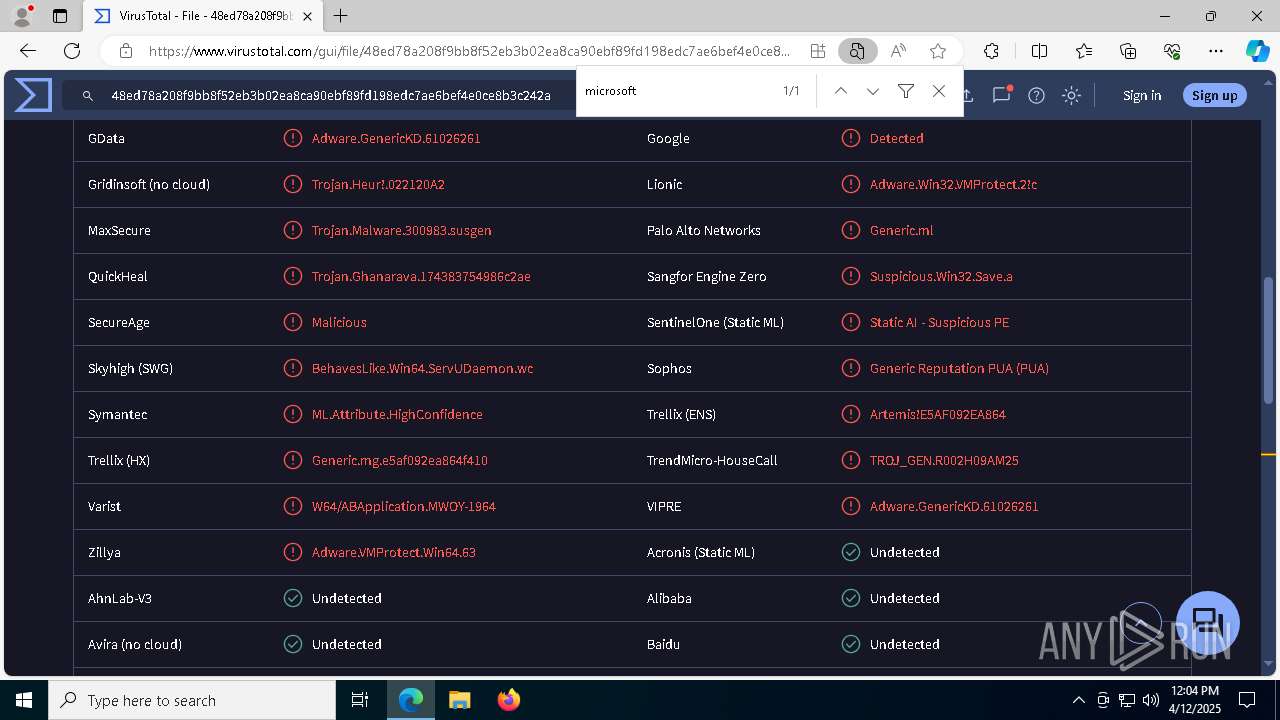Click the browser Back button
The image size is (1280, 720).
point(28,51)
